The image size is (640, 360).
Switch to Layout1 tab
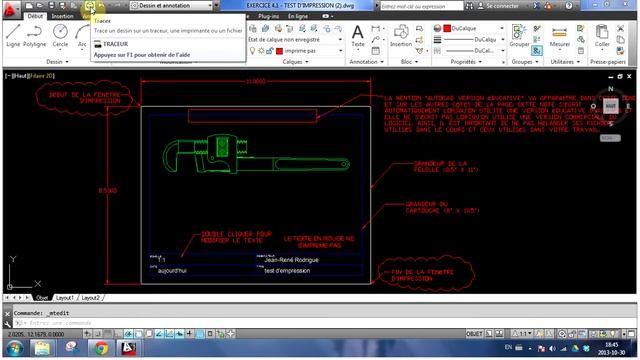65,298
